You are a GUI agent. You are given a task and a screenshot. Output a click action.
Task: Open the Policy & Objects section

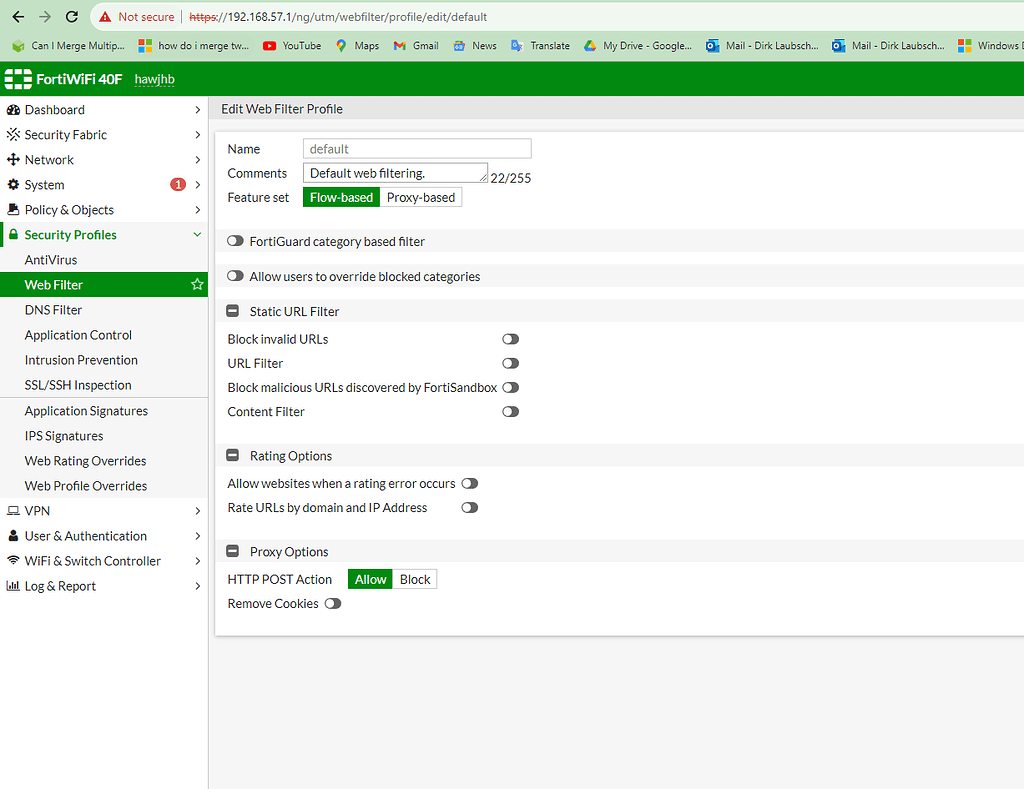tap(69, 209)
